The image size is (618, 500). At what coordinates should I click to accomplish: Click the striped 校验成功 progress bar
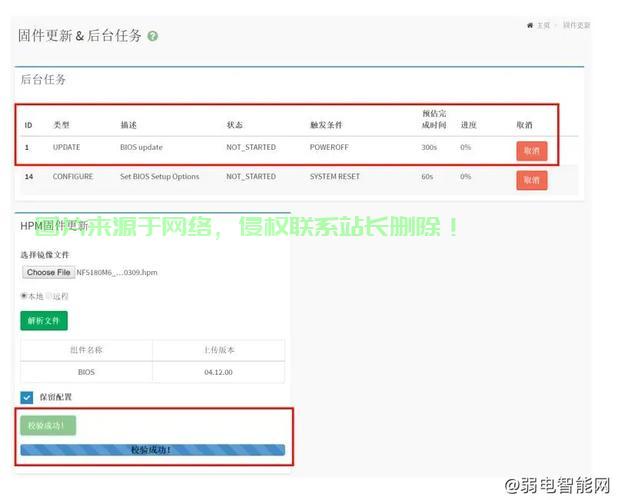tap(152, 450)
